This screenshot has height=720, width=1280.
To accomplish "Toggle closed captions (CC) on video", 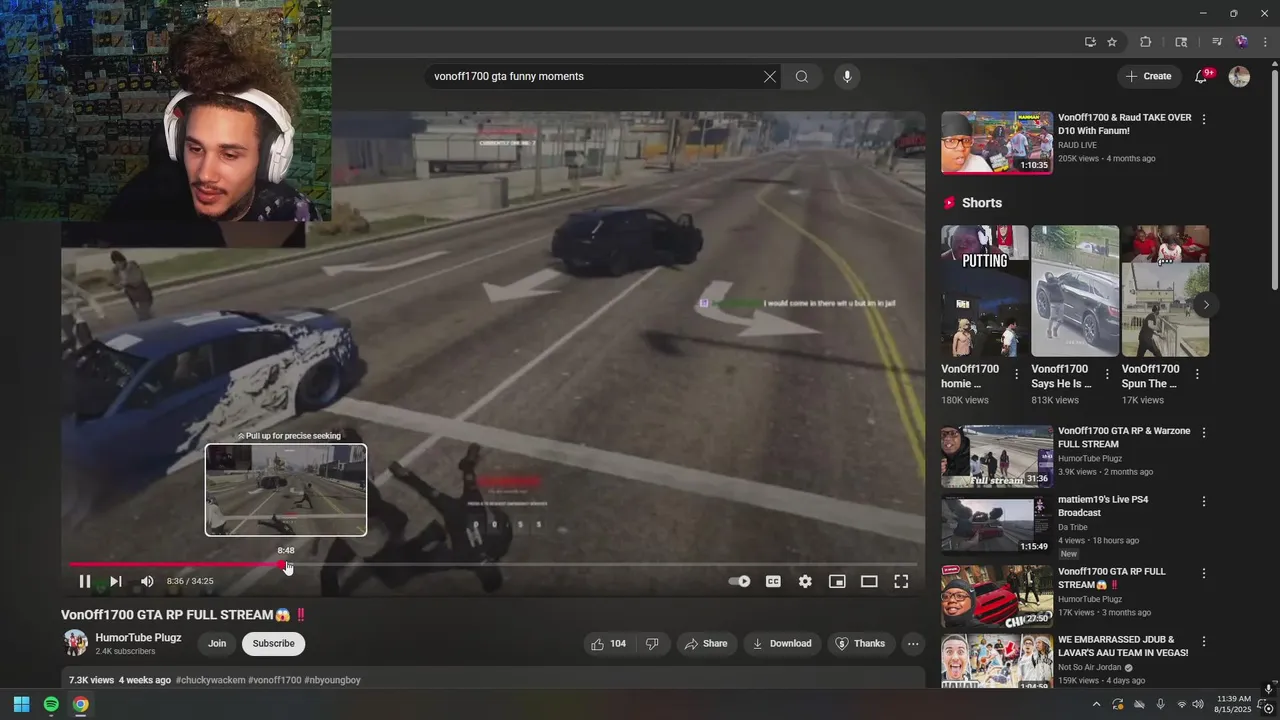I will click(x=773, y=581).
